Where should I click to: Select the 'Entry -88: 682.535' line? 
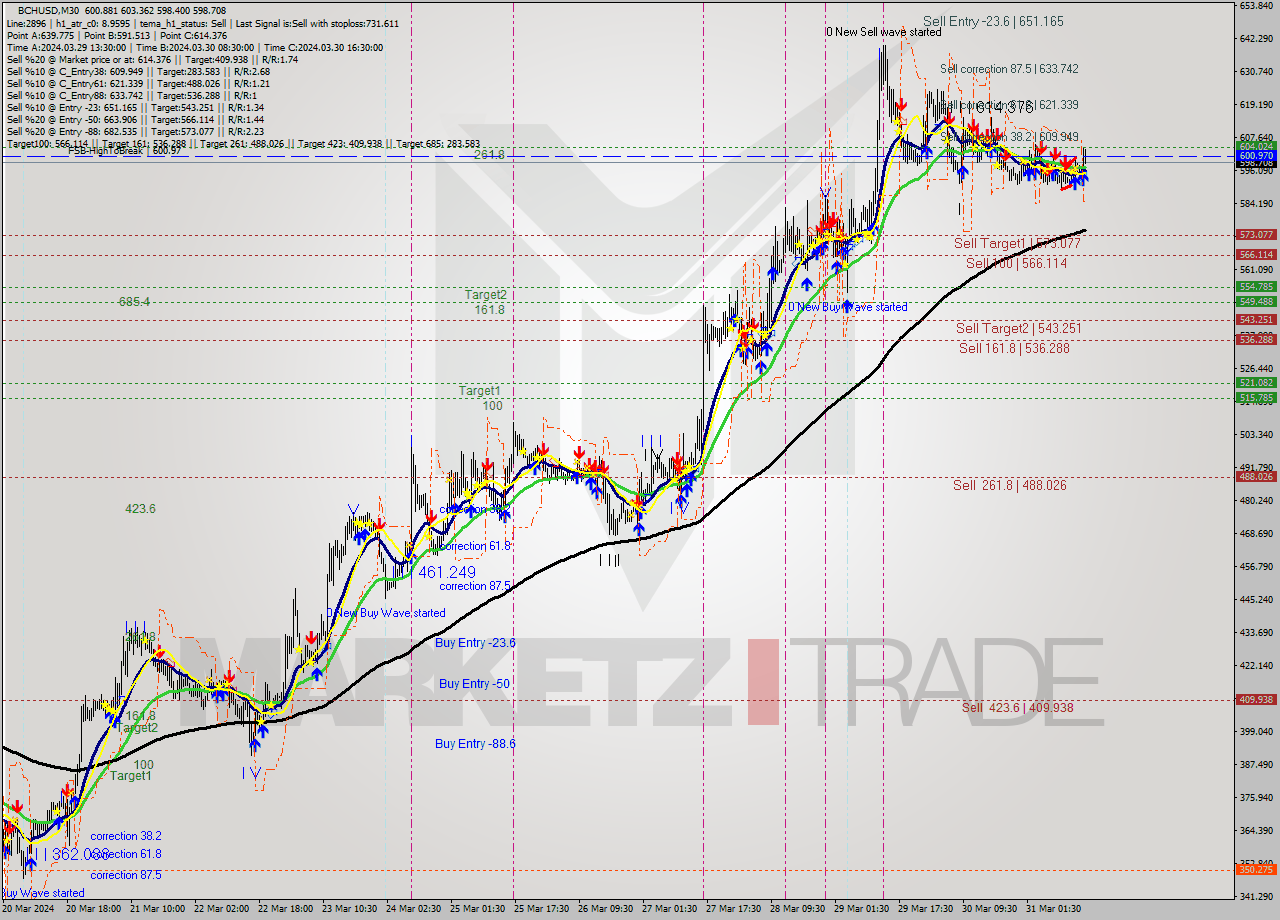point(135,131)
